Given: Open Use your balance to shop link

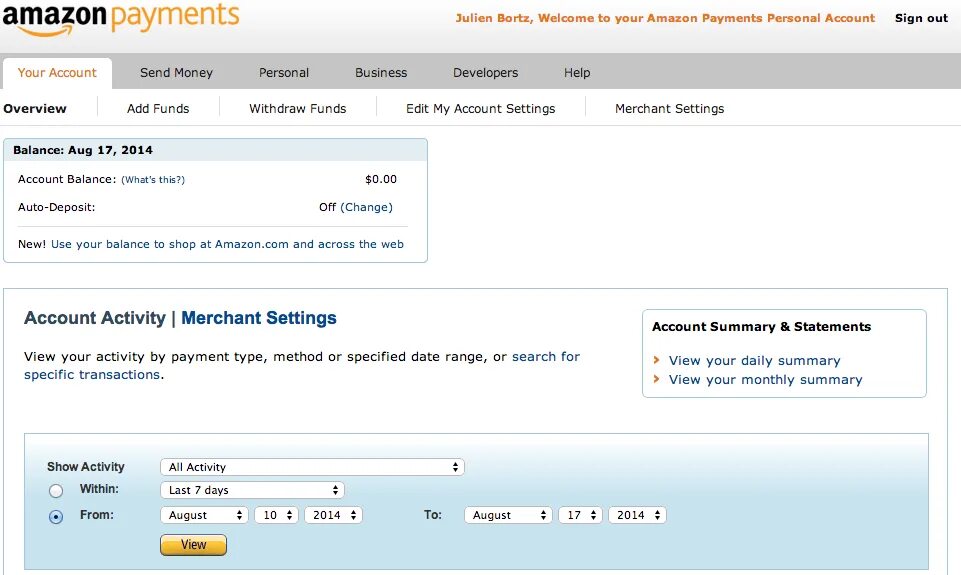Looking at the screenshot, I should pyautogui.click(x=227, y=244).
